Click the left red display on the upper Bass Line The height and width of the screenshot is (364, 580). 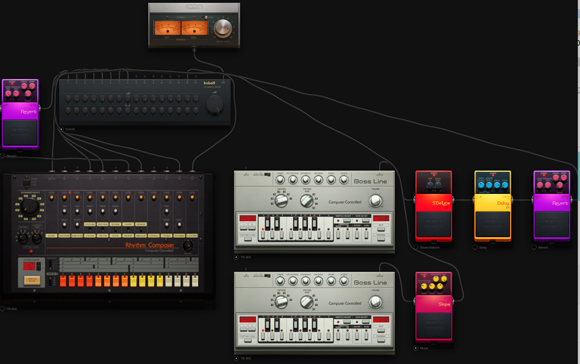pos(247,218)
